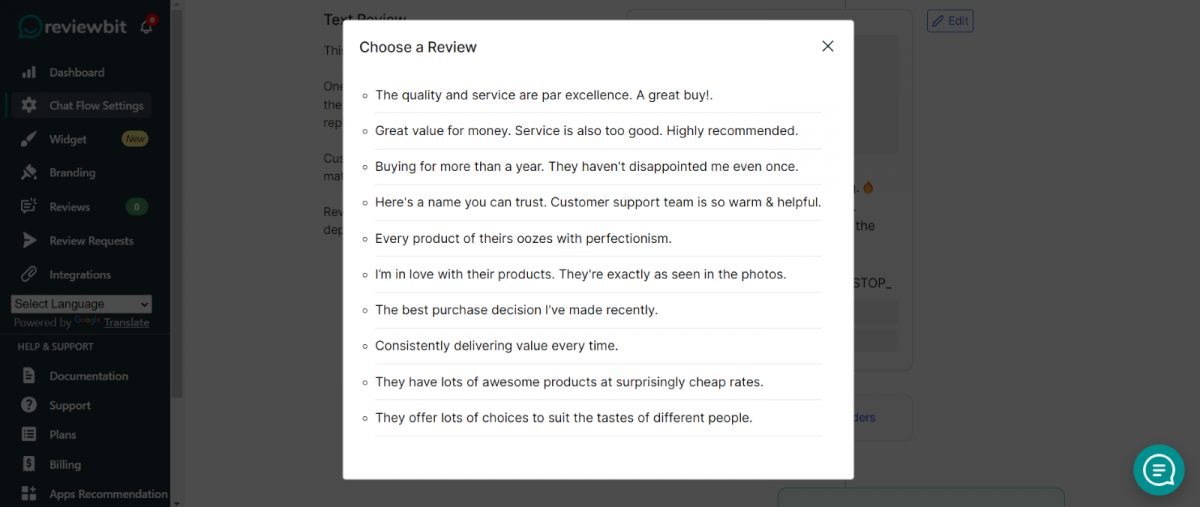Choose 'The best purchase decision' review

click(516, 310)
